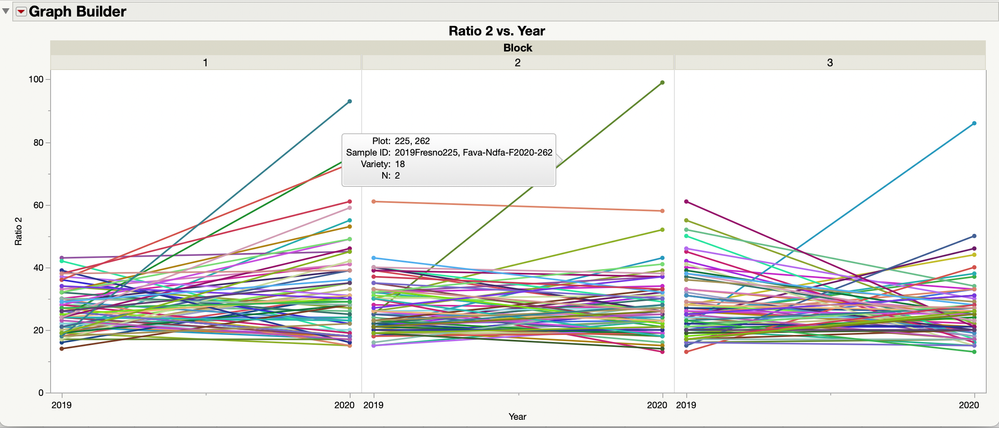Select the Block 1 2020 point near 93

[350, 101]
